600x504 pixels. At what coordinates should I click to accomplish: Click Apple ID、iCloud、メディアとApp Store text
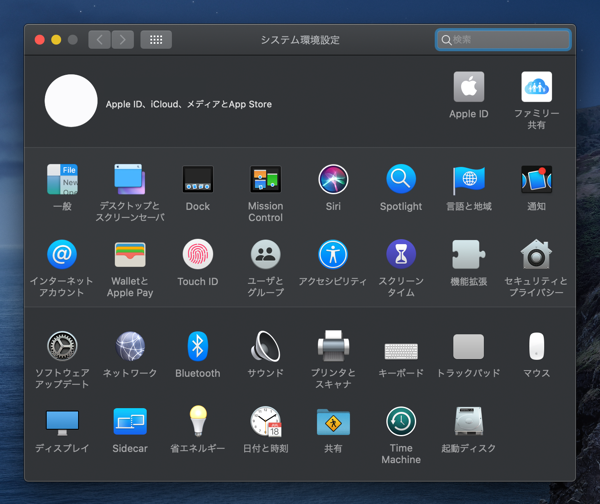click(189, 104)
